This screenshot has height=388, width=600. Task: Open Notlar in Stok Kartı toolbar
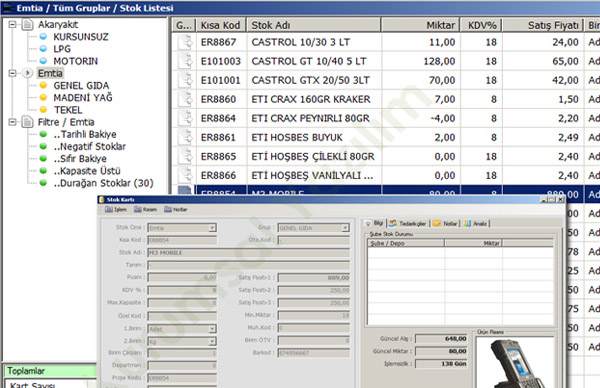[176, 209]
